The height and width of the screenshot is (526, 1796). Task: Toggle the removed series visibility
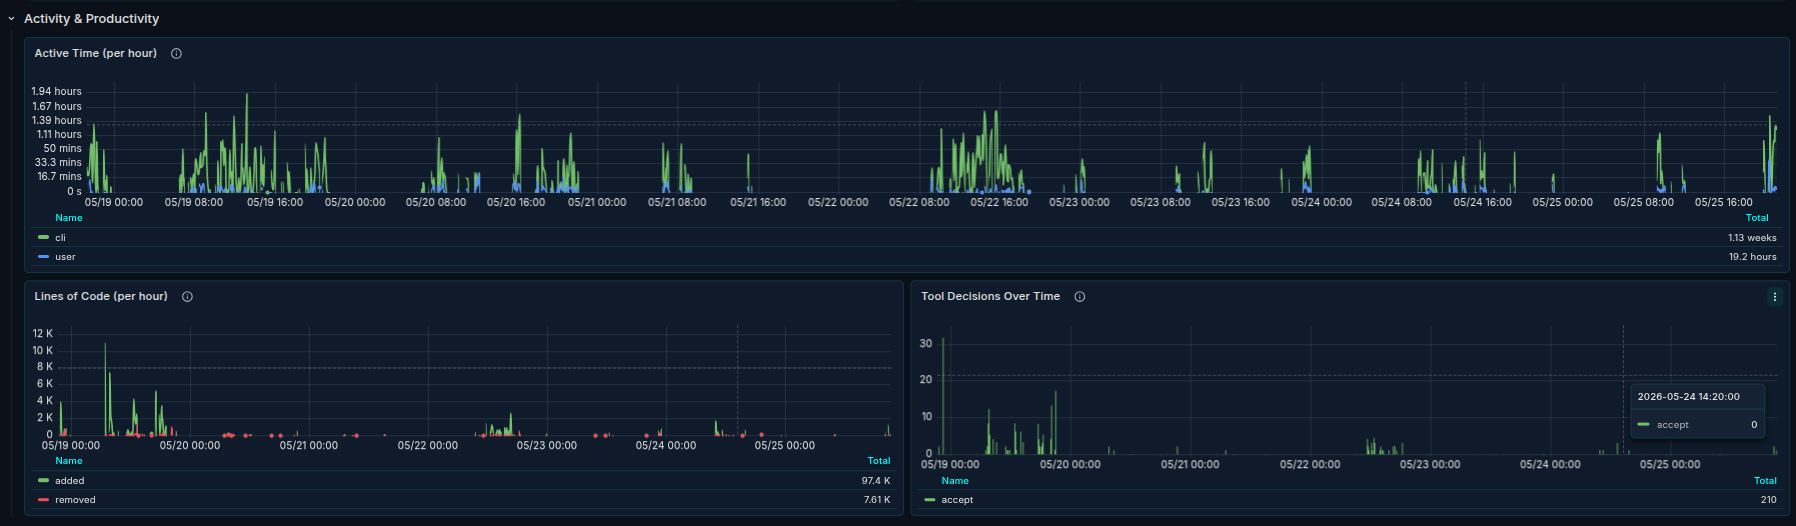pos(75,500)
